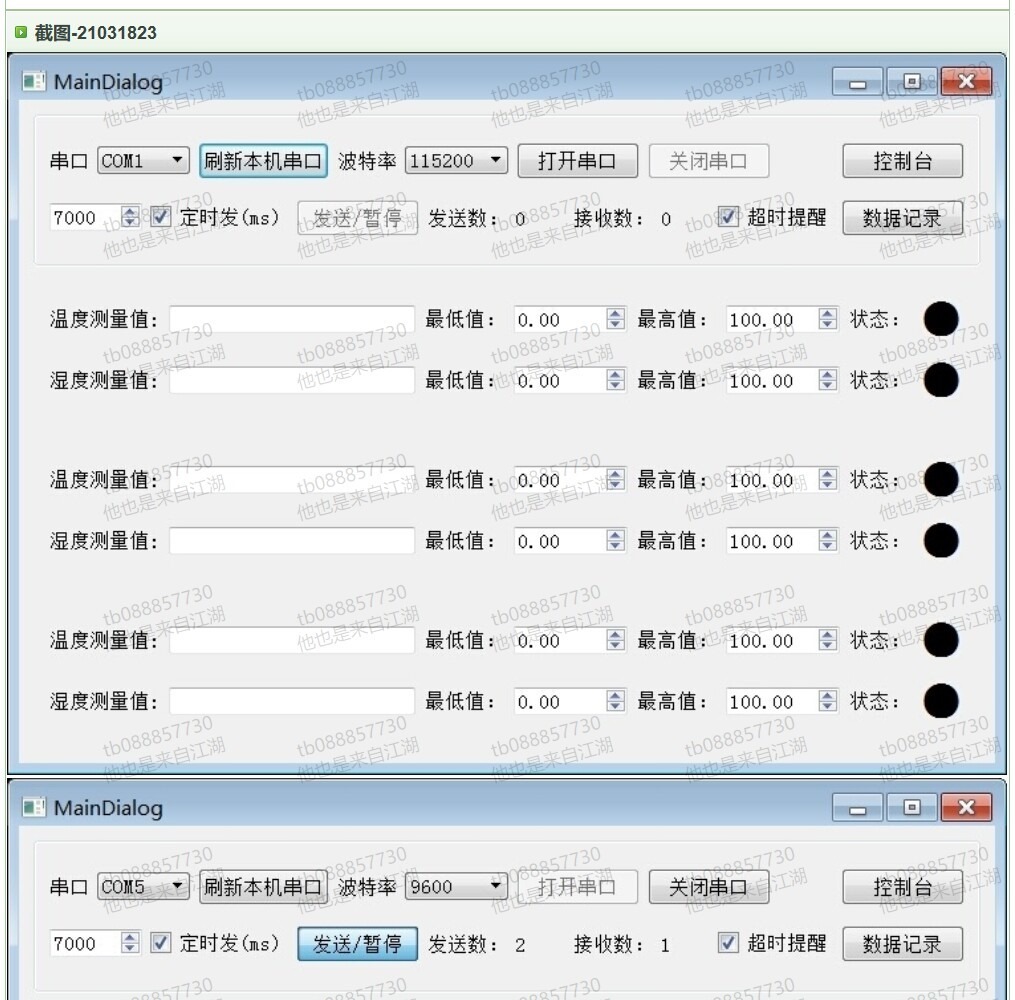Click third temperature row black 状态 indicator
Viewport: 1015px width, 1000px height.
(941, 639)
